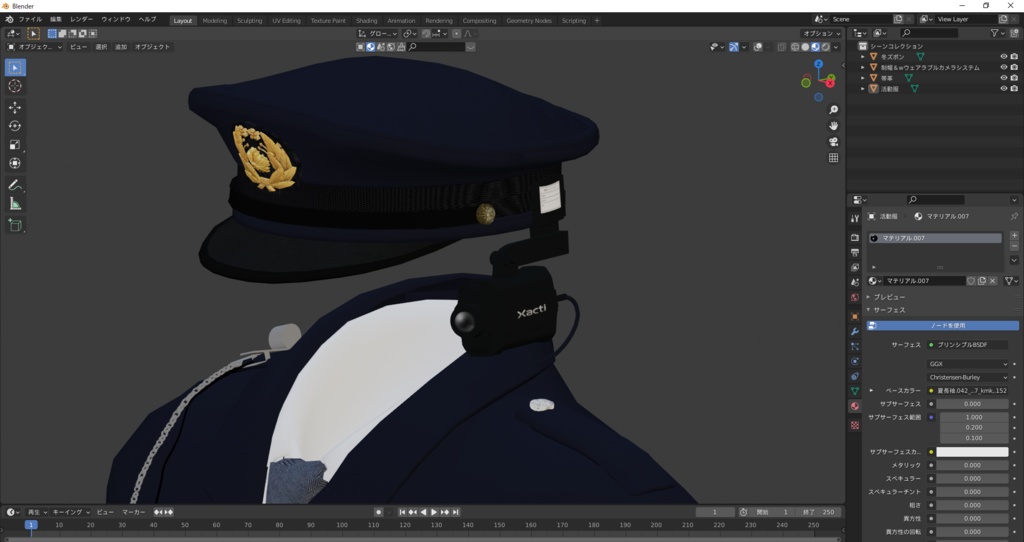Open Modifiers wrench tab
This screenshot has width=1024, height=542.
point(855,332)
